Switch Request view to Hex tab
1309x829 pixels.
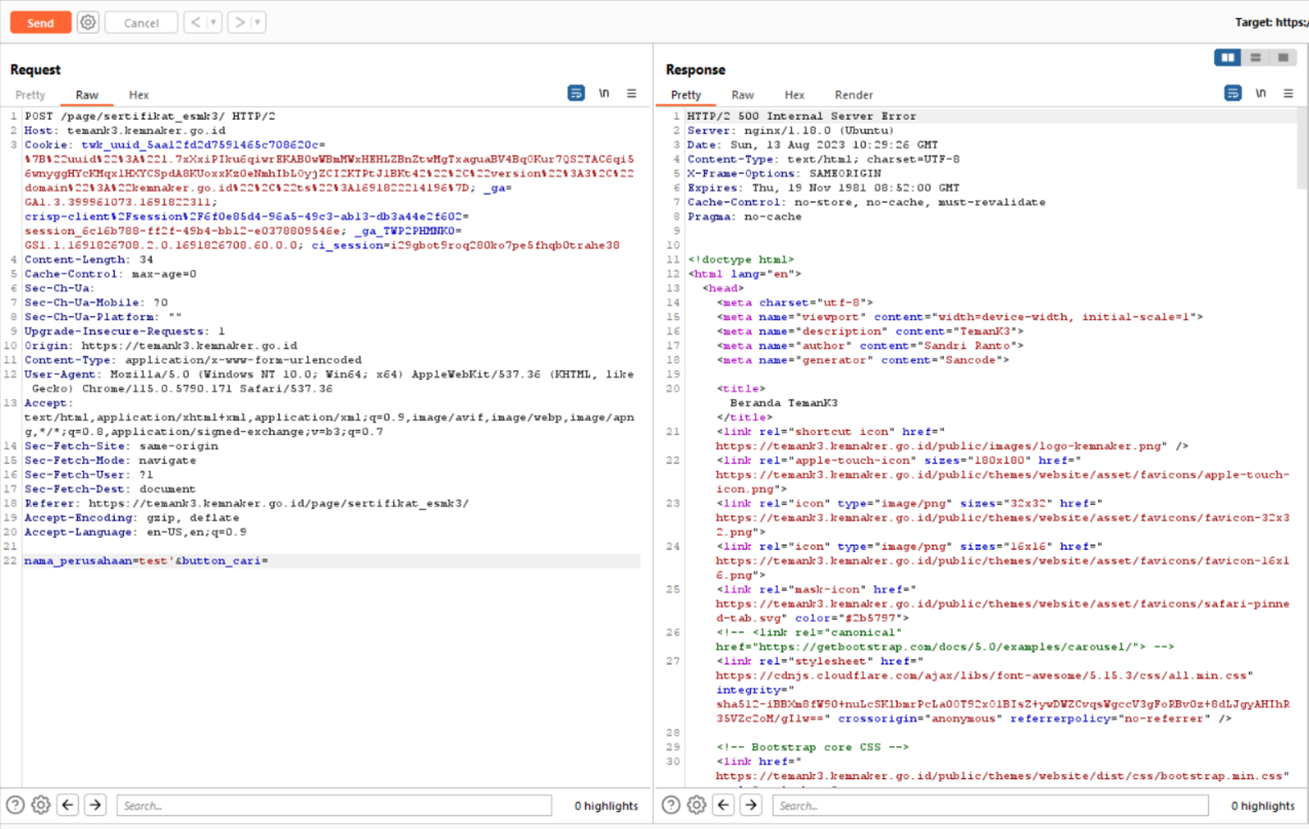tap(139, 95)
